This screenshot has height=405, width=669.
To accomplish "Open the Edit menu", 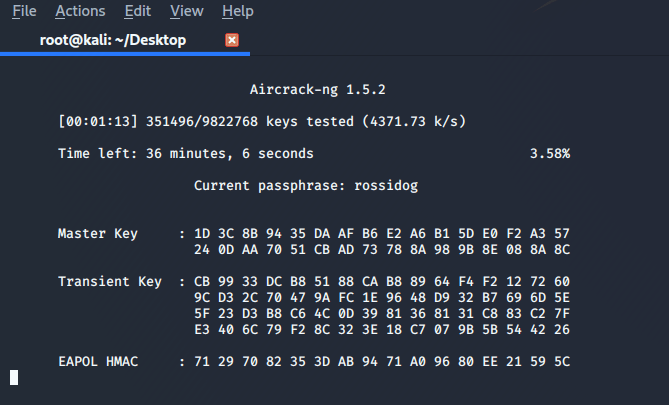I will click(138, 11).
